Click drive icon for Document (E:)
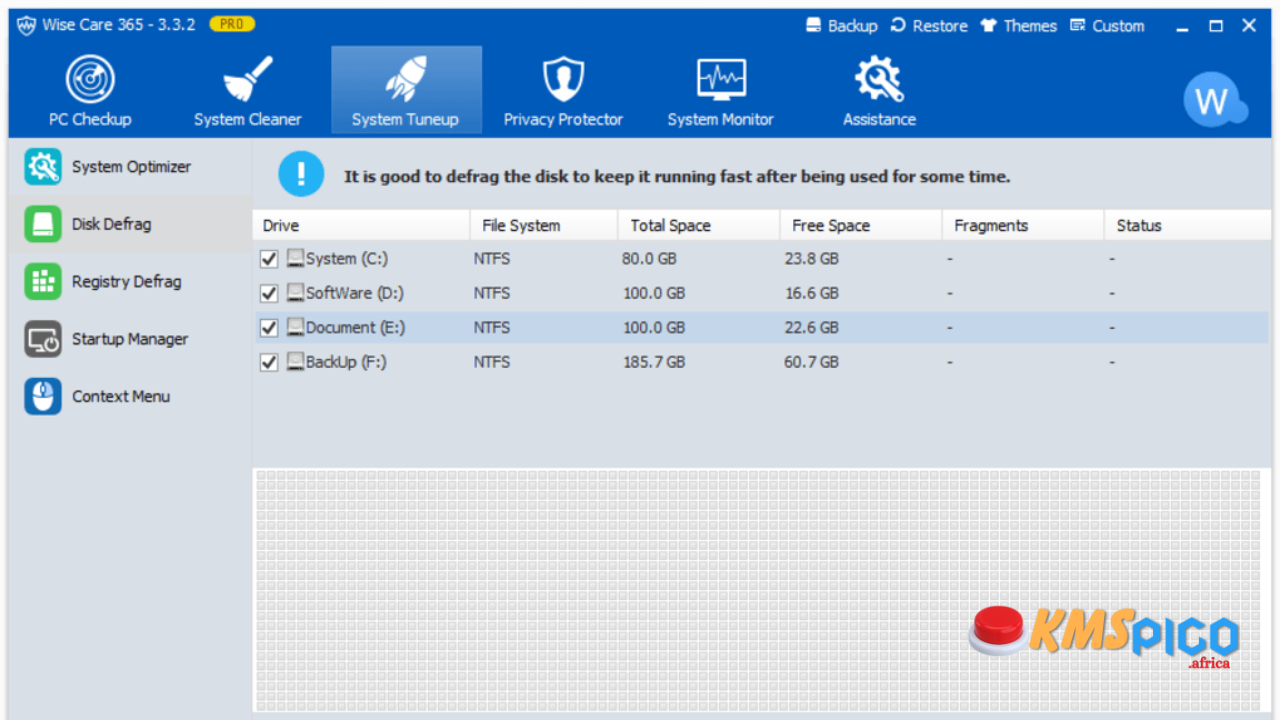Screen dimensions: 1280x720 coord(295,327)
